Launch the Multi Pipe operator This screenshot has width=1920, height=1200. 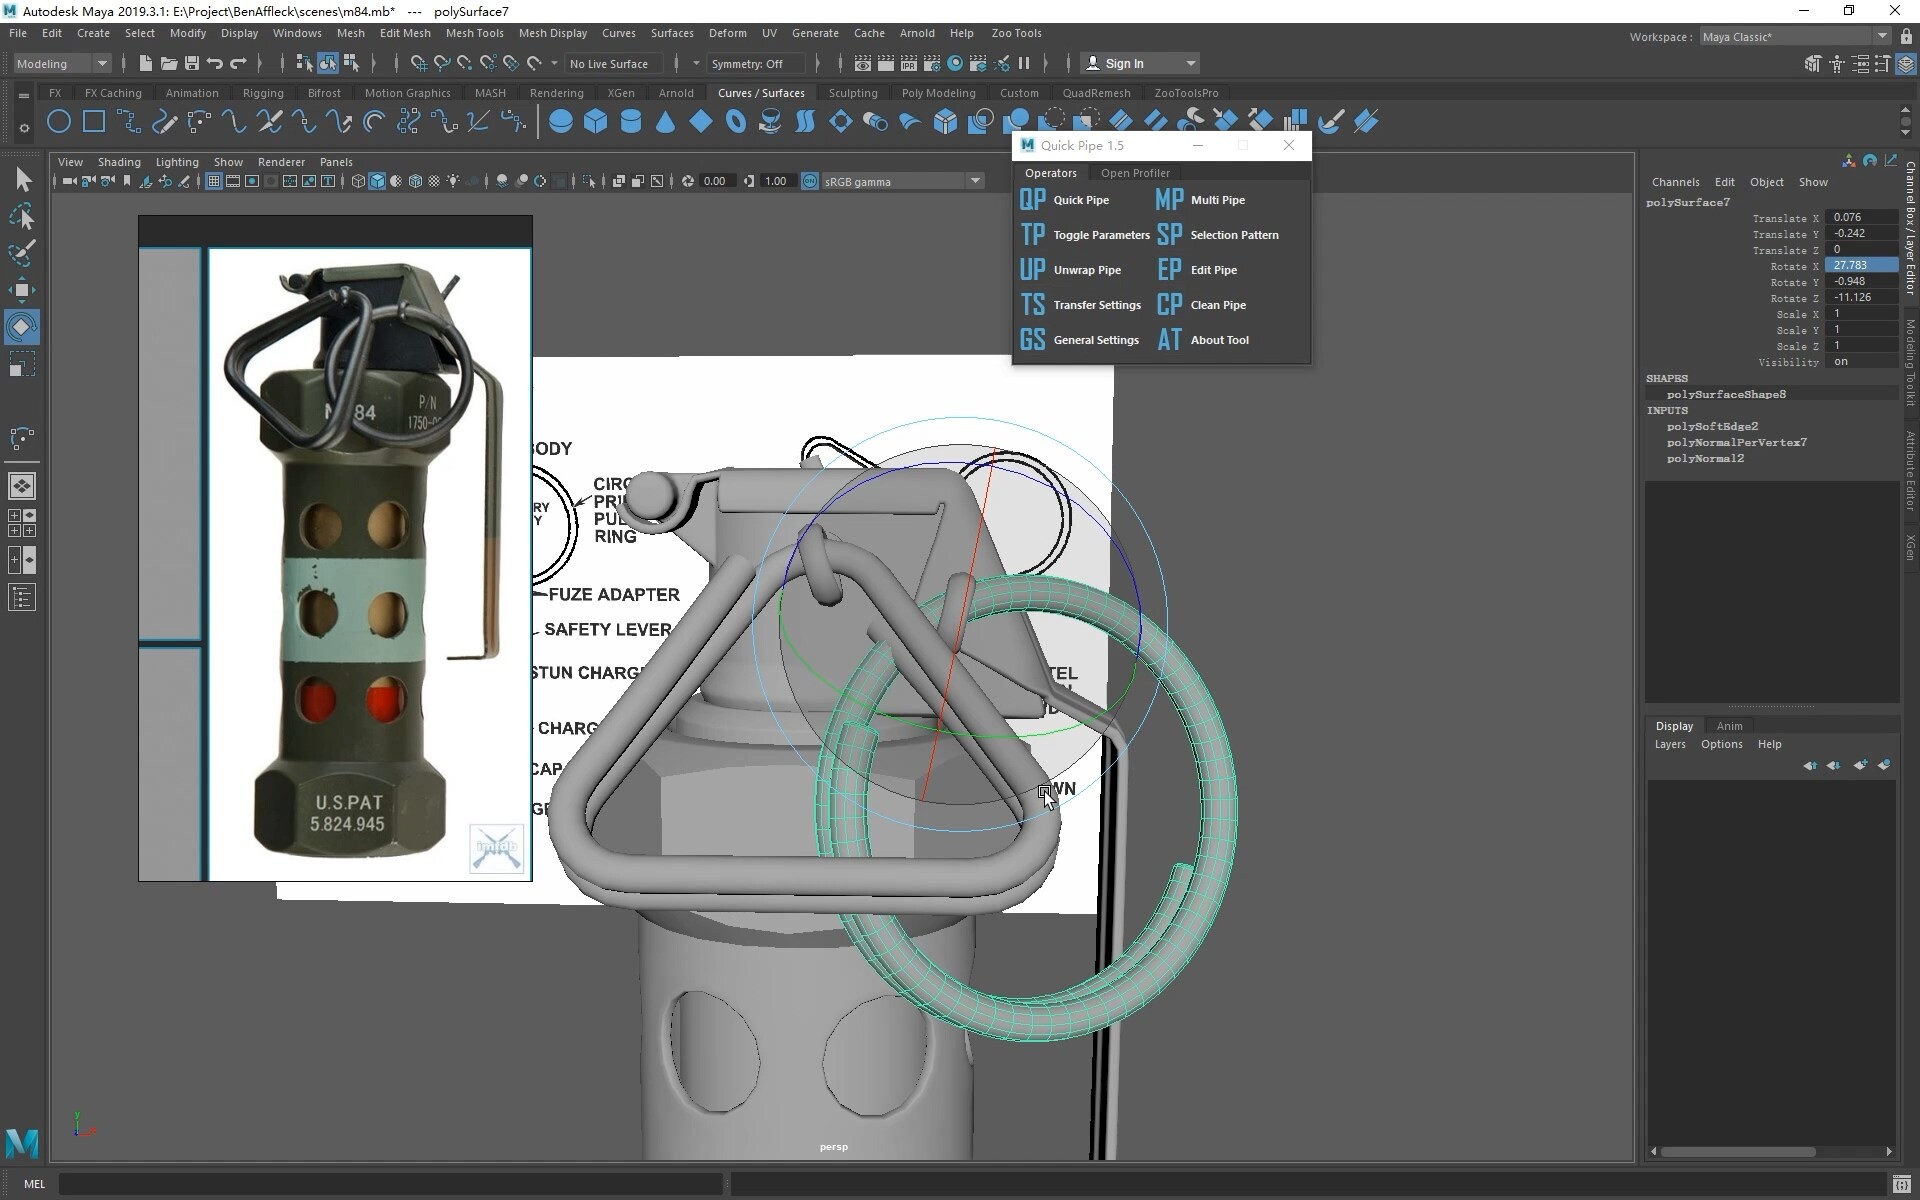[1216, 199]
